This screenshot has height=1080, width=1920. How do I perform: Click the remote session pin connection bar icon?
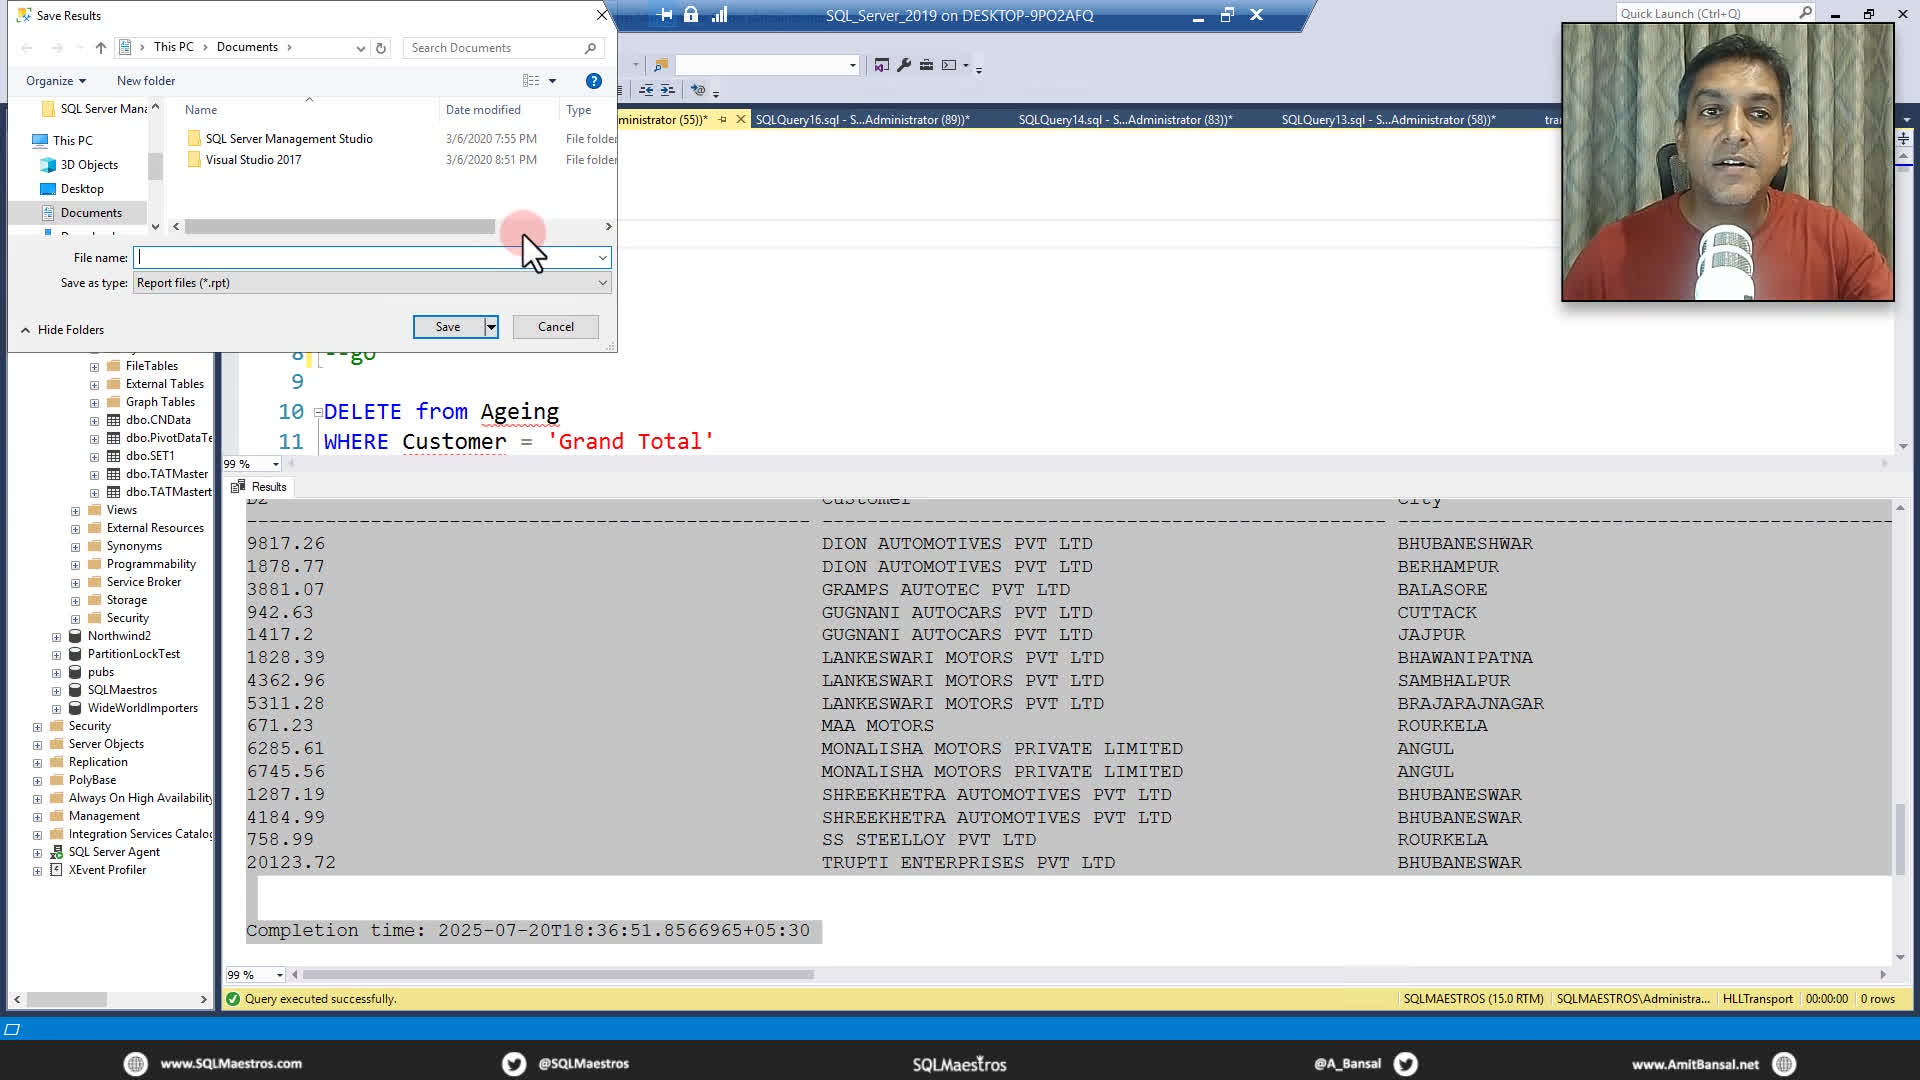click(666, 15)
